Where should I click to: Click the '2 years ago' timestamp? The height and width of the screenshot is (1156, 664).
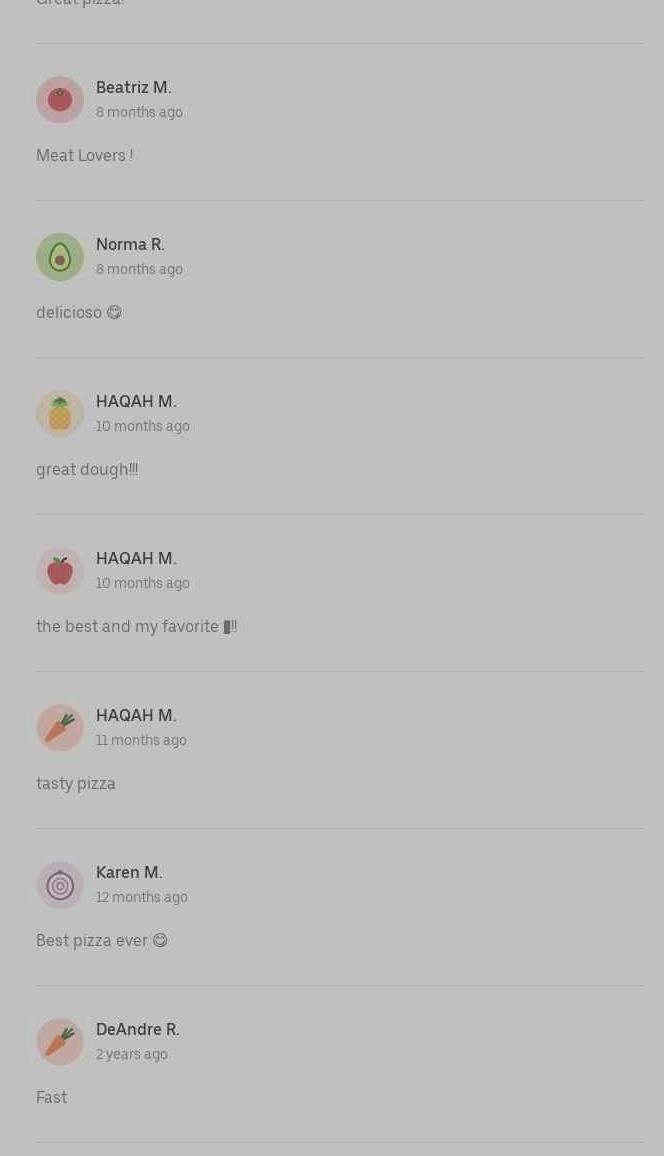pyautogui.click(x=132, y=1054)
